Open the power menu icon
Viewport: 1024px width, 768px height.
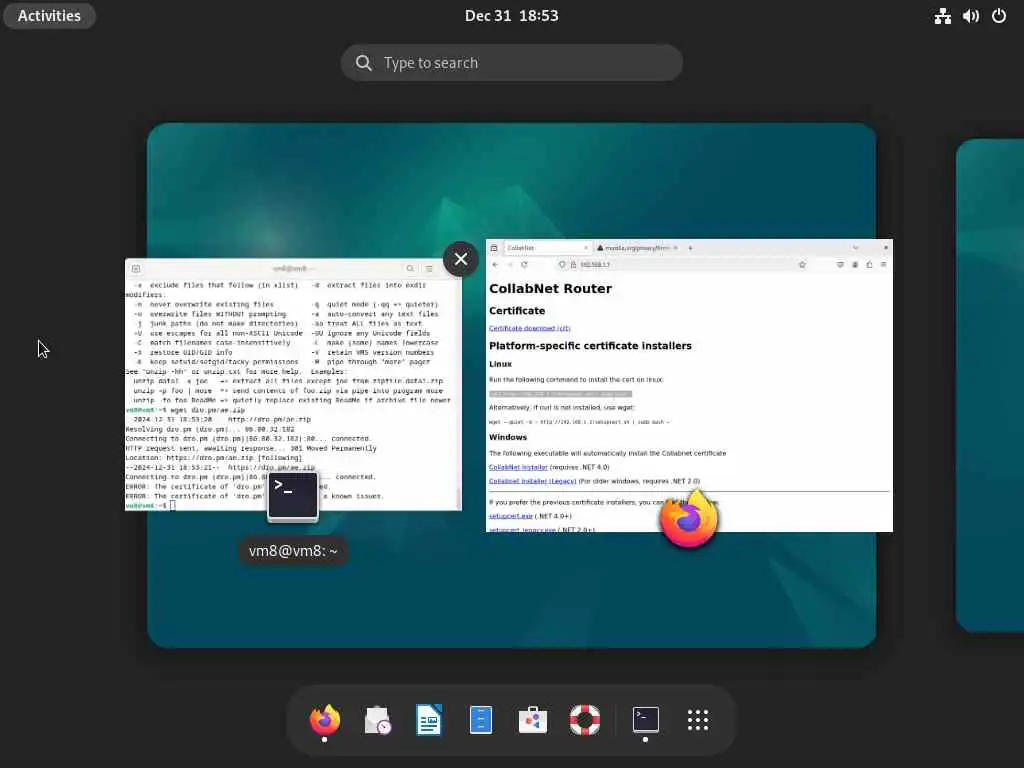[x=999, y=16]
